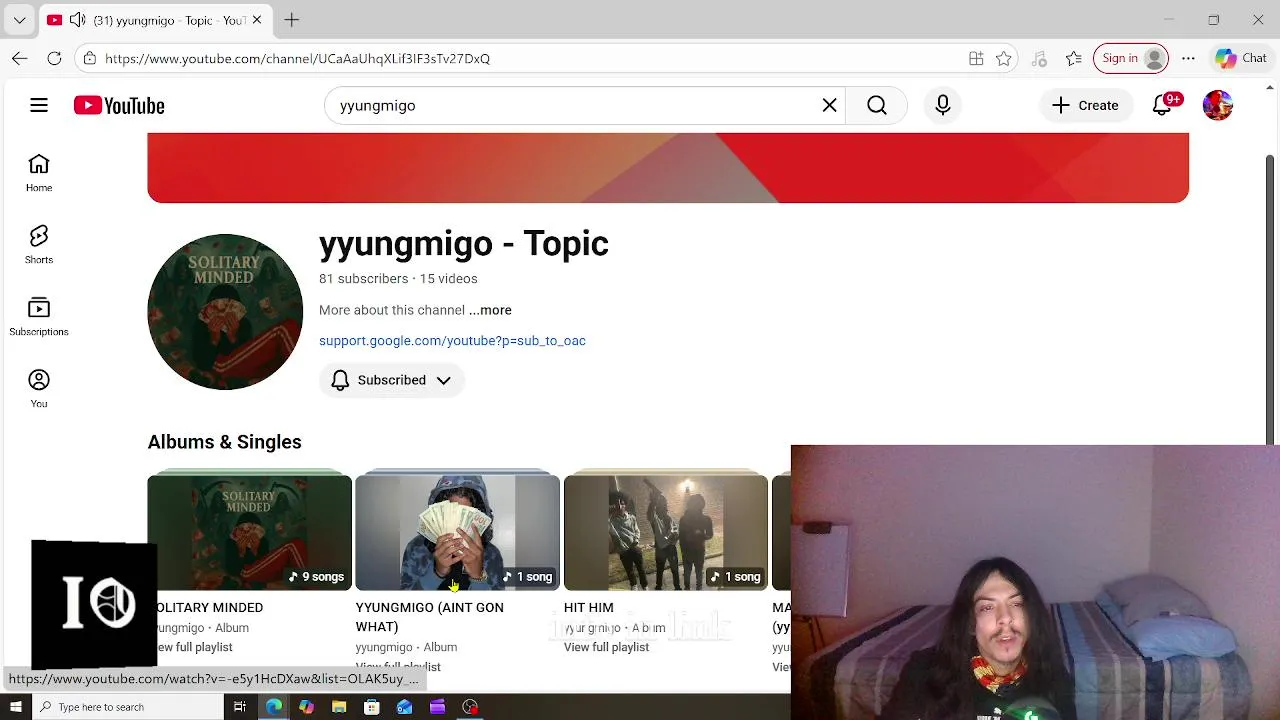1280x720 pixels.
Task: Open the YouTube account avatar menu
Action: [x=1218, y=105]
